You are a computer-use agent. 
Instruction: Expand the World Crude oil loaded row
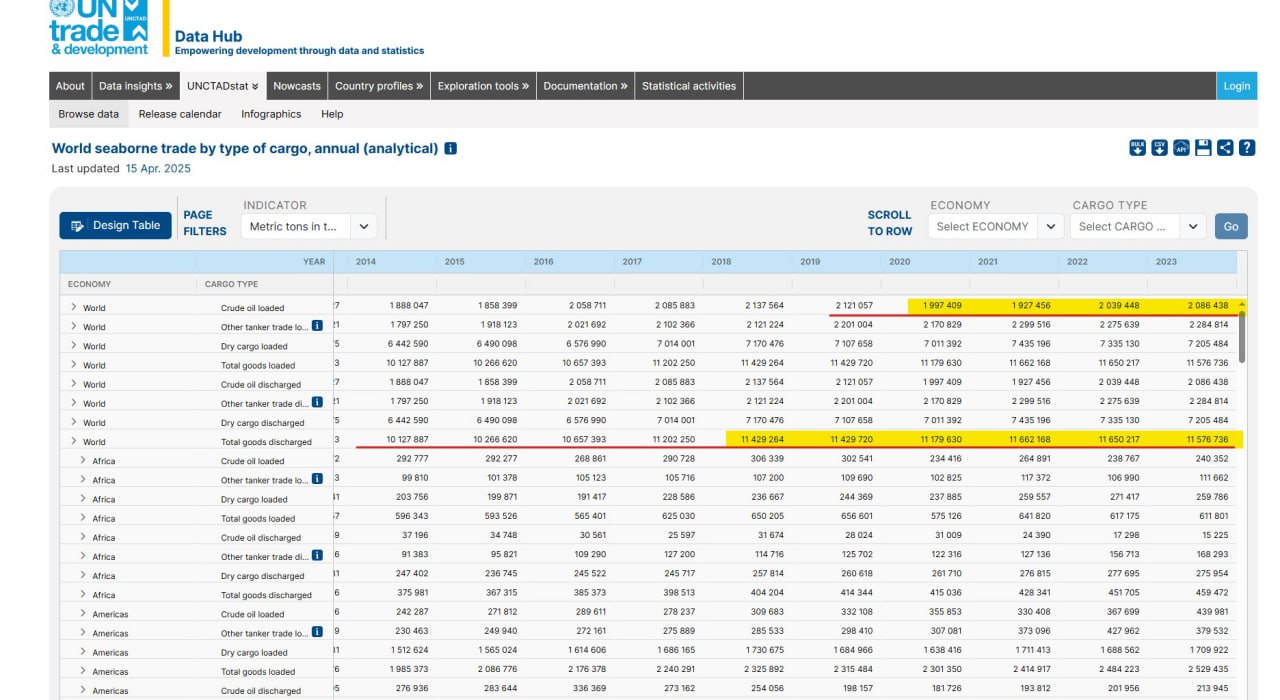tap(74, 307)
